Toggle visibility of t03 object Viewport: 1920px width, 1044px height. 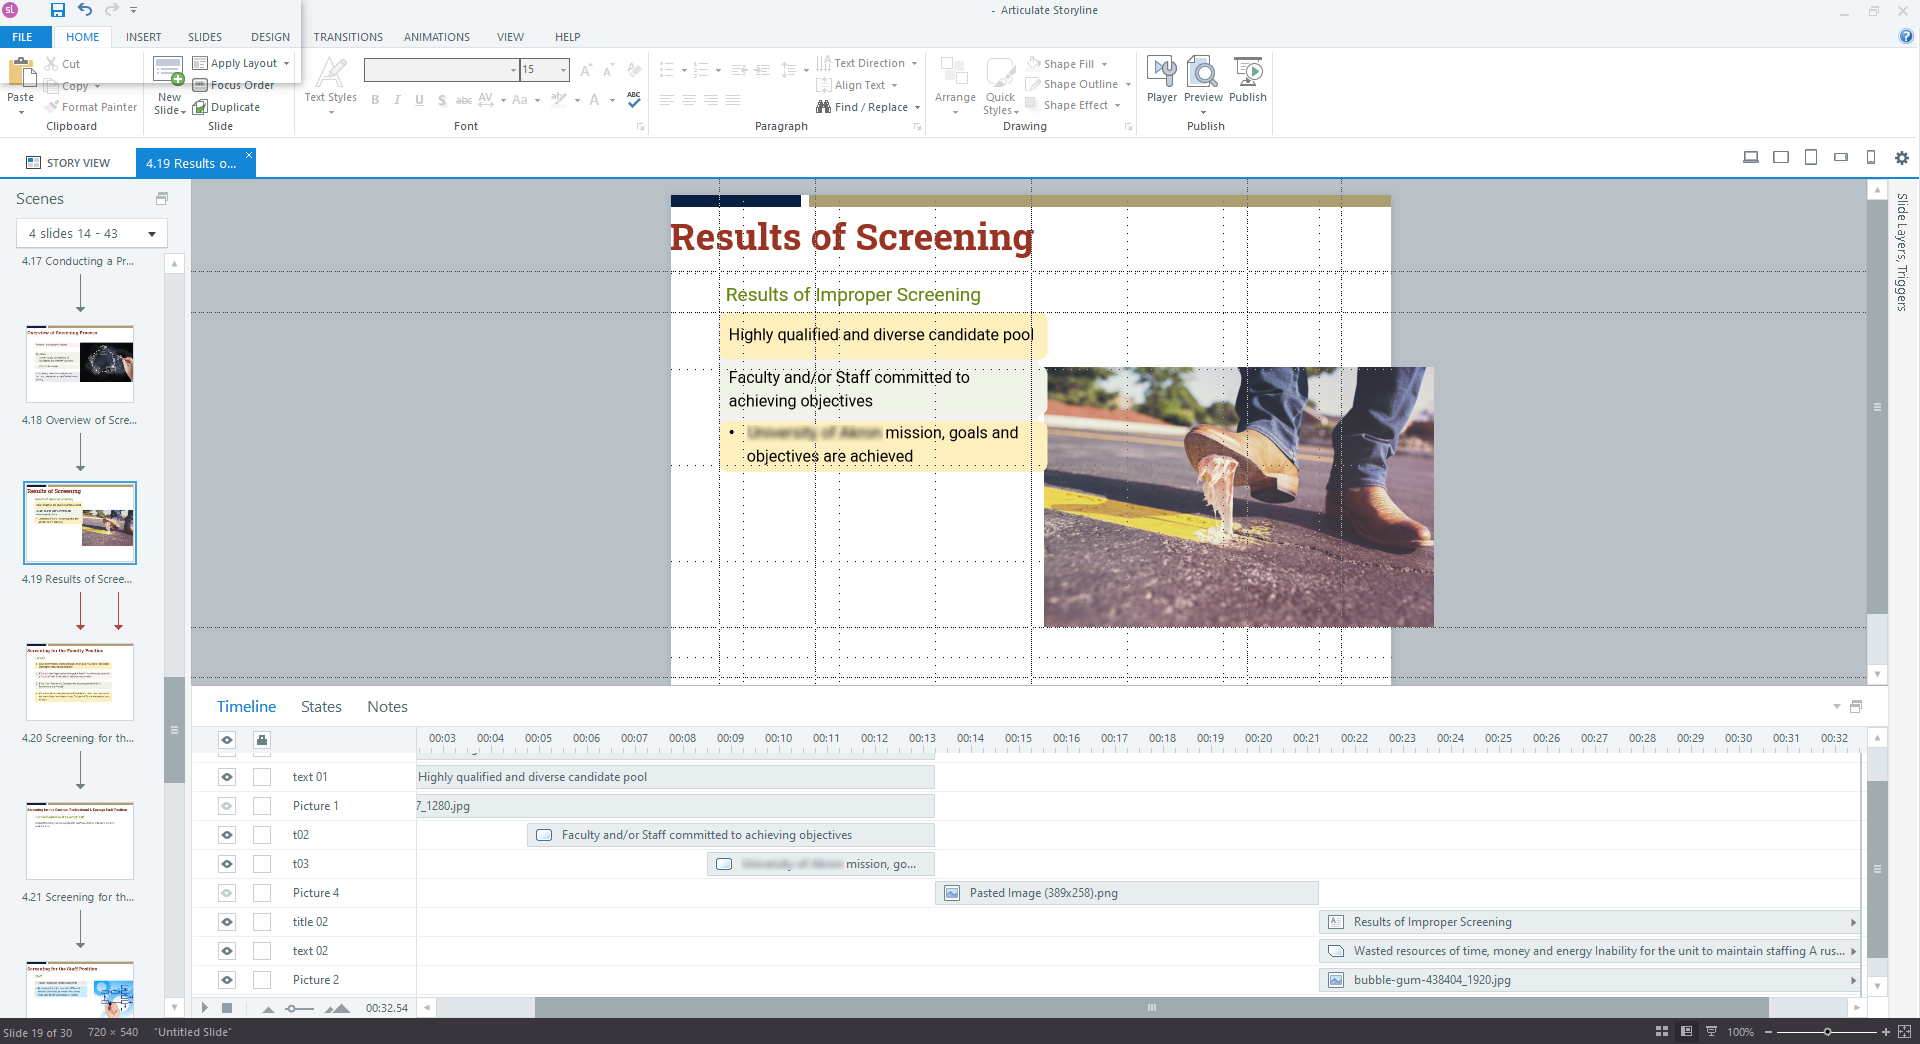tap(227, 864)
